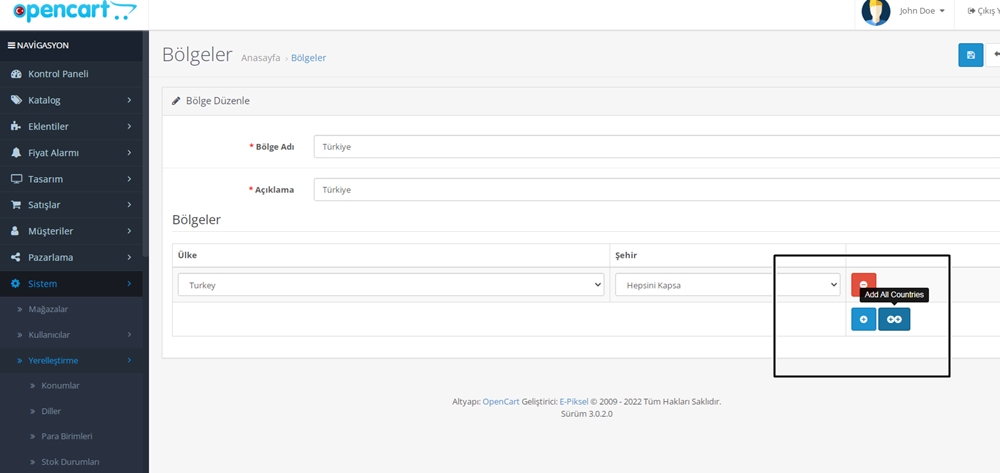This screenshot has width=1000, height=473.
Task: Click the Add All Countries infinity button
Action: click(894, 319)
